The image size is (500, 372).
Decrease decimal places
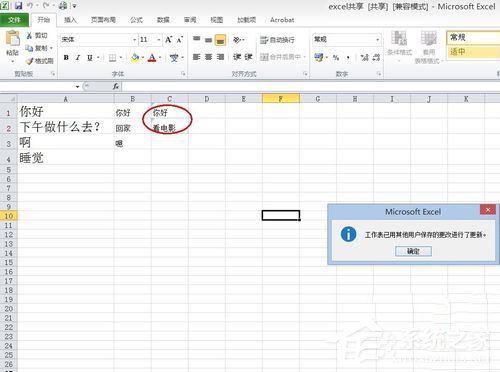tap(376, 58)
